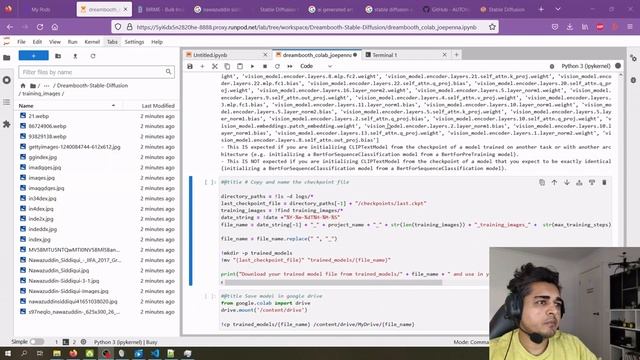Select the file 21.webp

39,116
